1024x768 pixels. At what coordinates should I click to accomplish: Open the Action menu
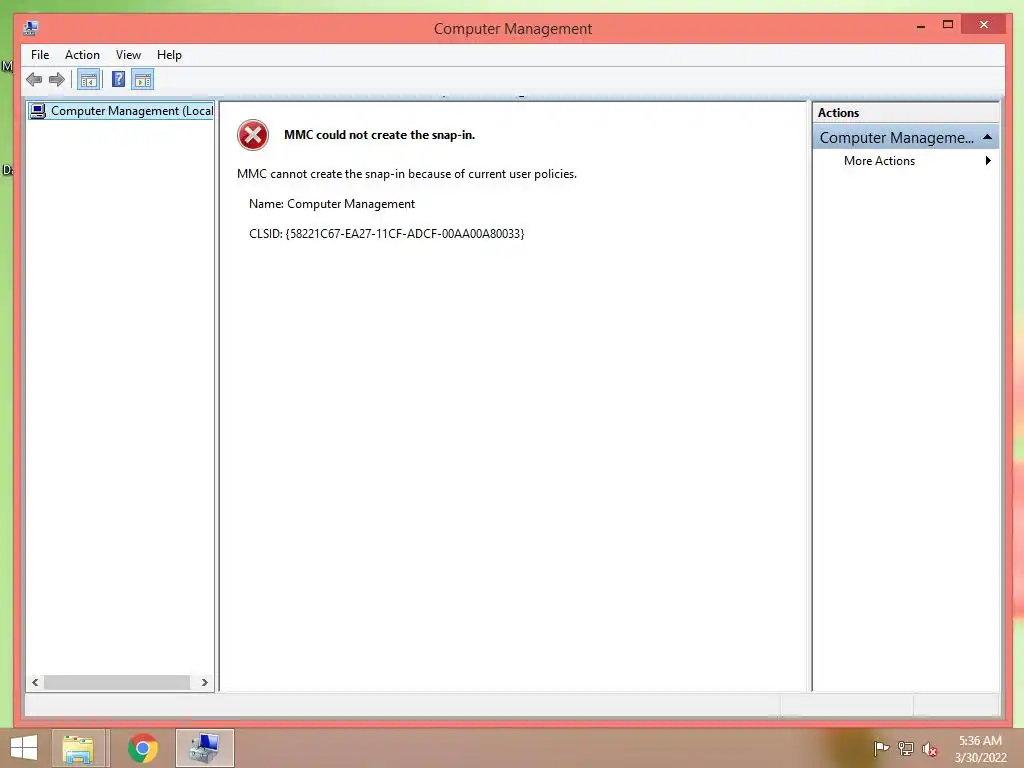(82, 55)
